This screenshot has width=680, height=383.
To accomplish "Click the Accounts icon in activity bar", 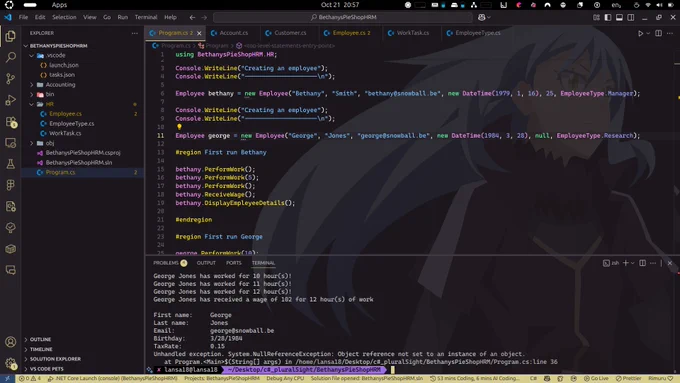I will (x=10, y=342).
